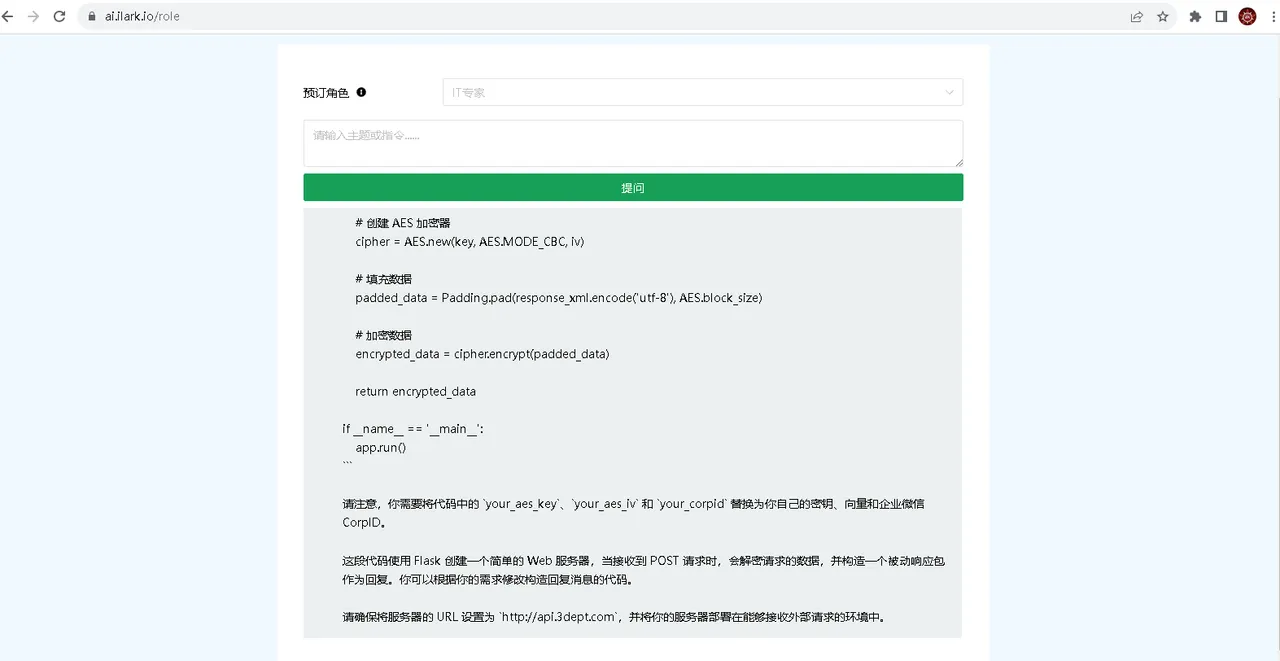Open the IT专家 role dropdown
This screenshot has height=661, width=1280.
[x=703, y=92]
